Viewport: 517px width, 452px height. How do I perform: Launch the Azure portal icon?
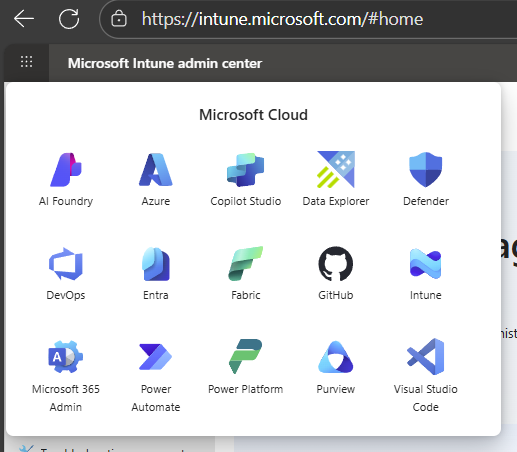coord(156,169)
